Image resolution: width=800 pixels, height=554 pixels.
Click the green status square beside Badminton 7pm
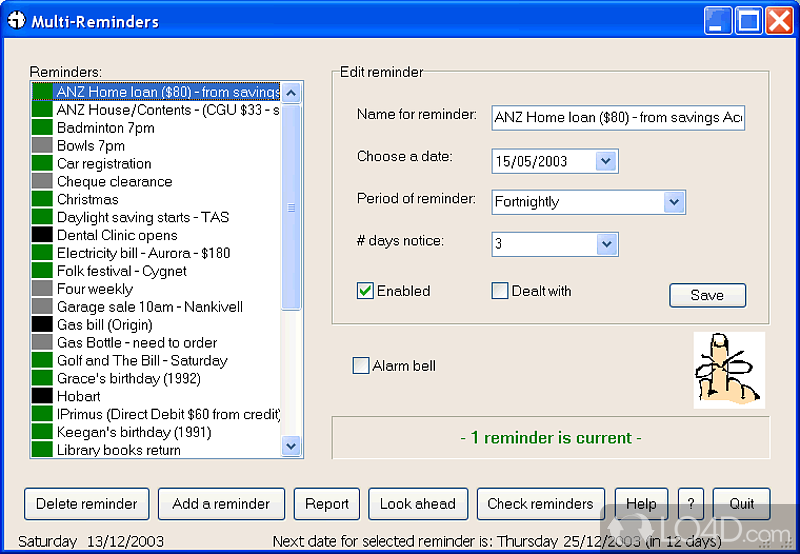(42, 128)
